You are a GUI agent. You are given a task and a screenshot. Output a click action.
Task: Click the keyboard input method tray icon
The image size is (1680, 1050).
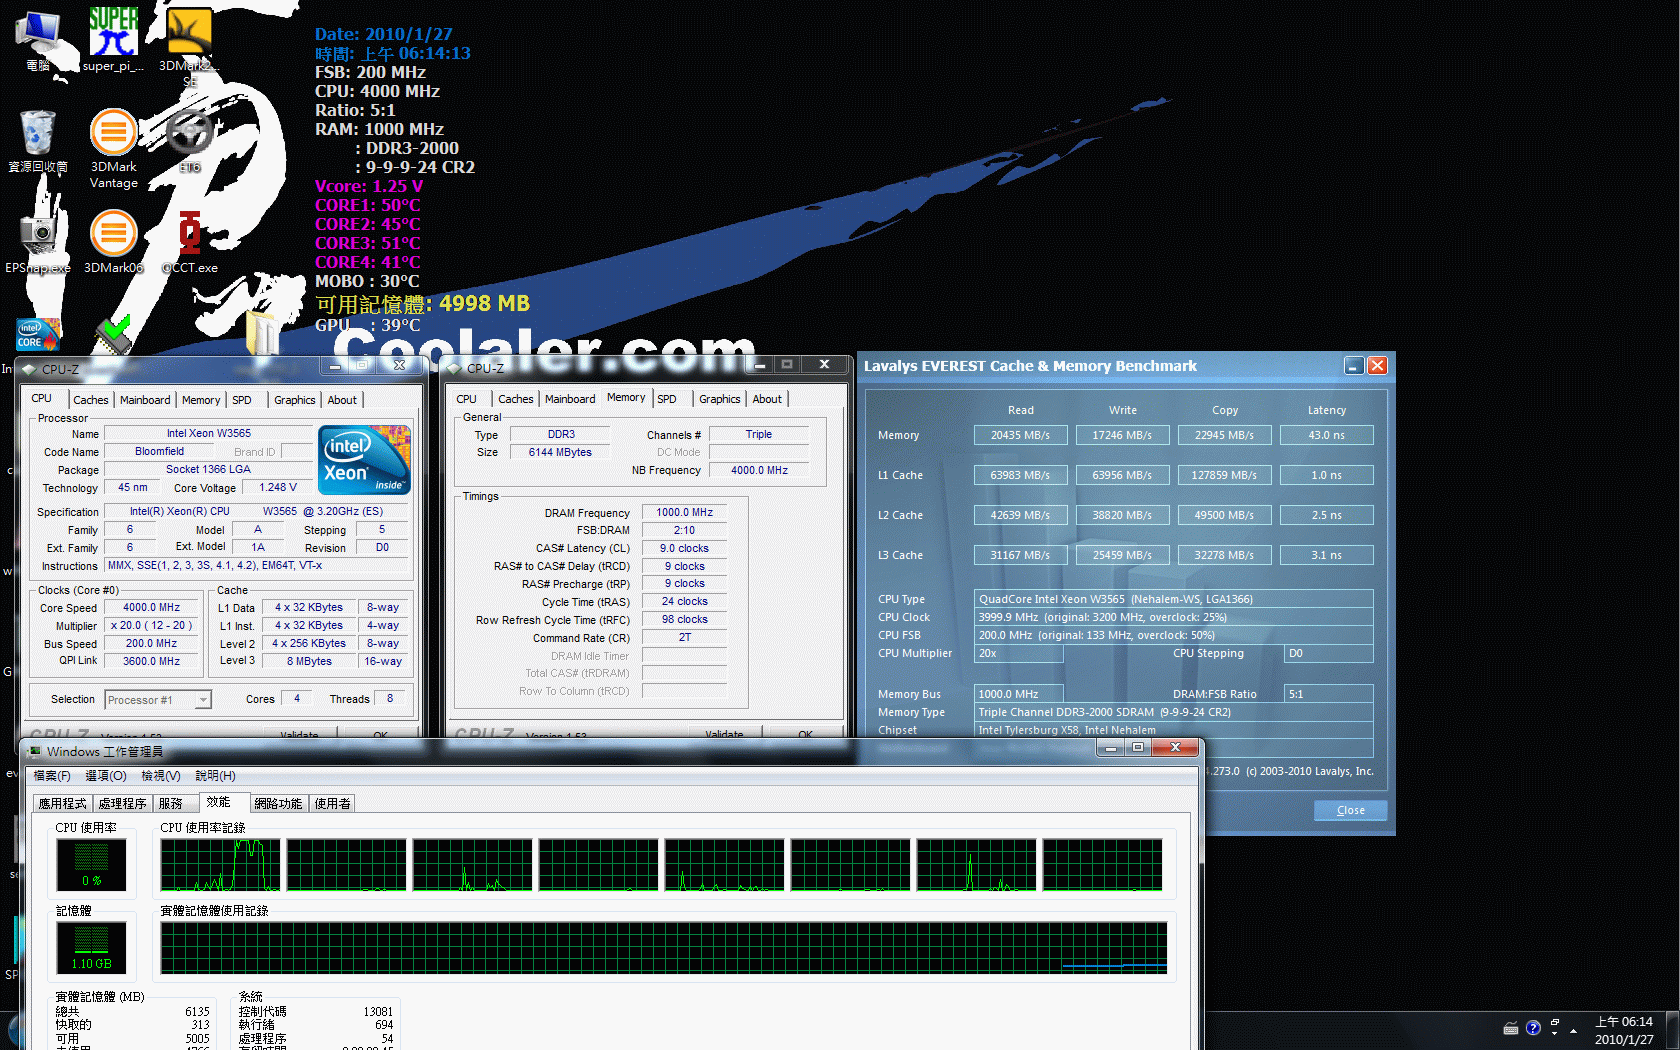(1511, 1028)
